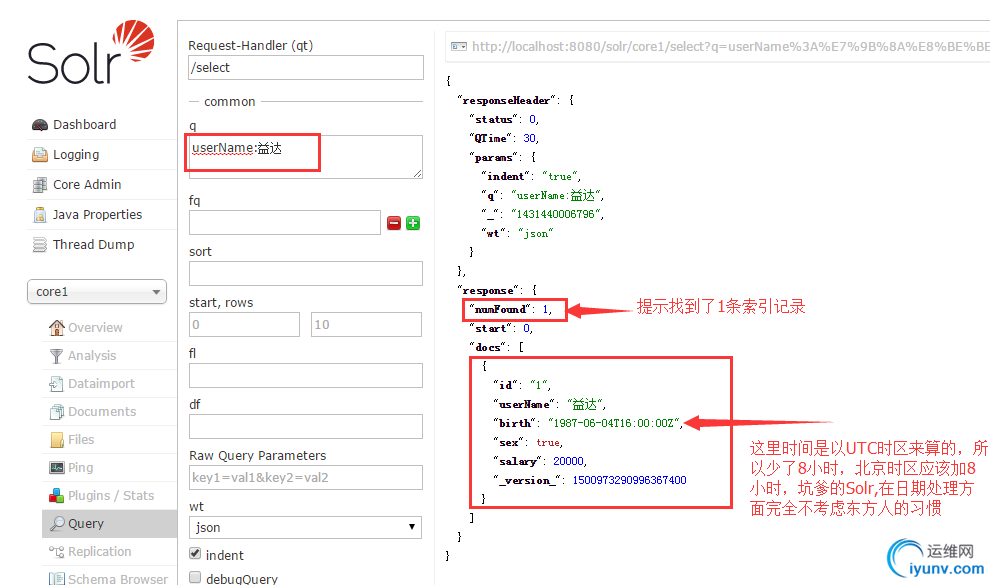Click the Query magnifier icon

[x=57, y=523]
